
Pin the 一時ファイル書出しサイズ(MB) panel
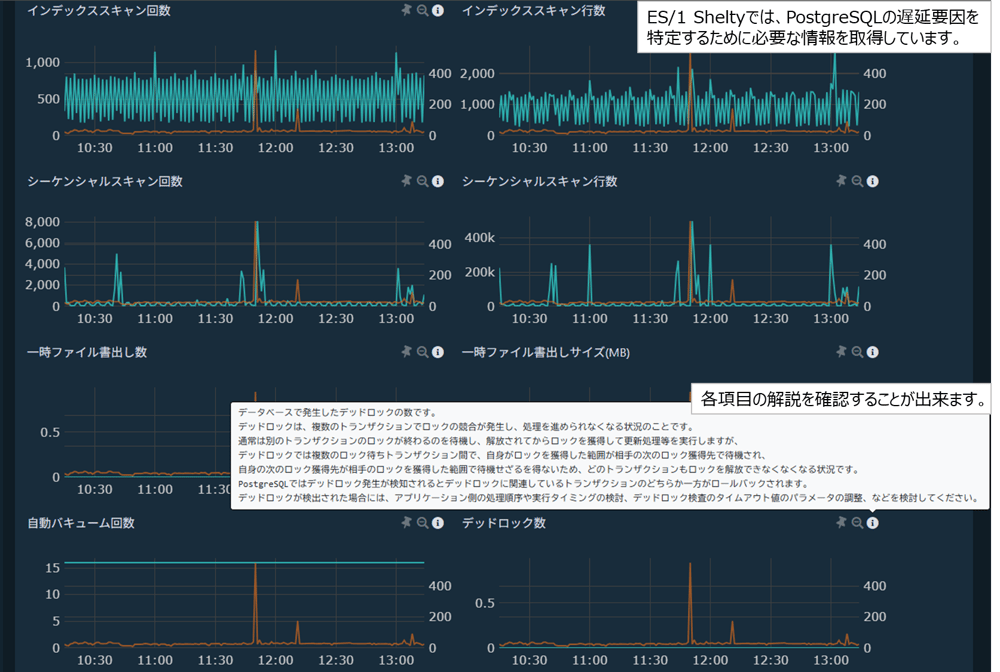tap(841, 351)
